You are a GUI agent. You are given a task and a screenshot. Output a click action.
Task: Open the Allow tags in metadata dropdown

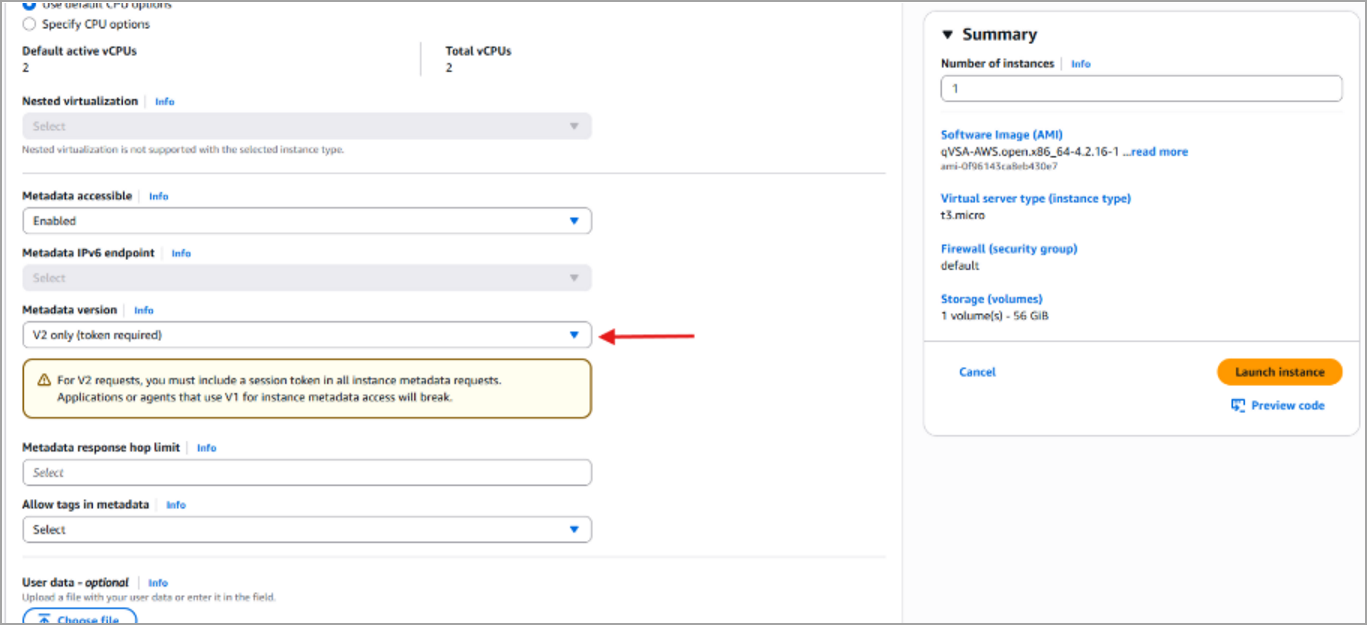[x=307, y=529]
